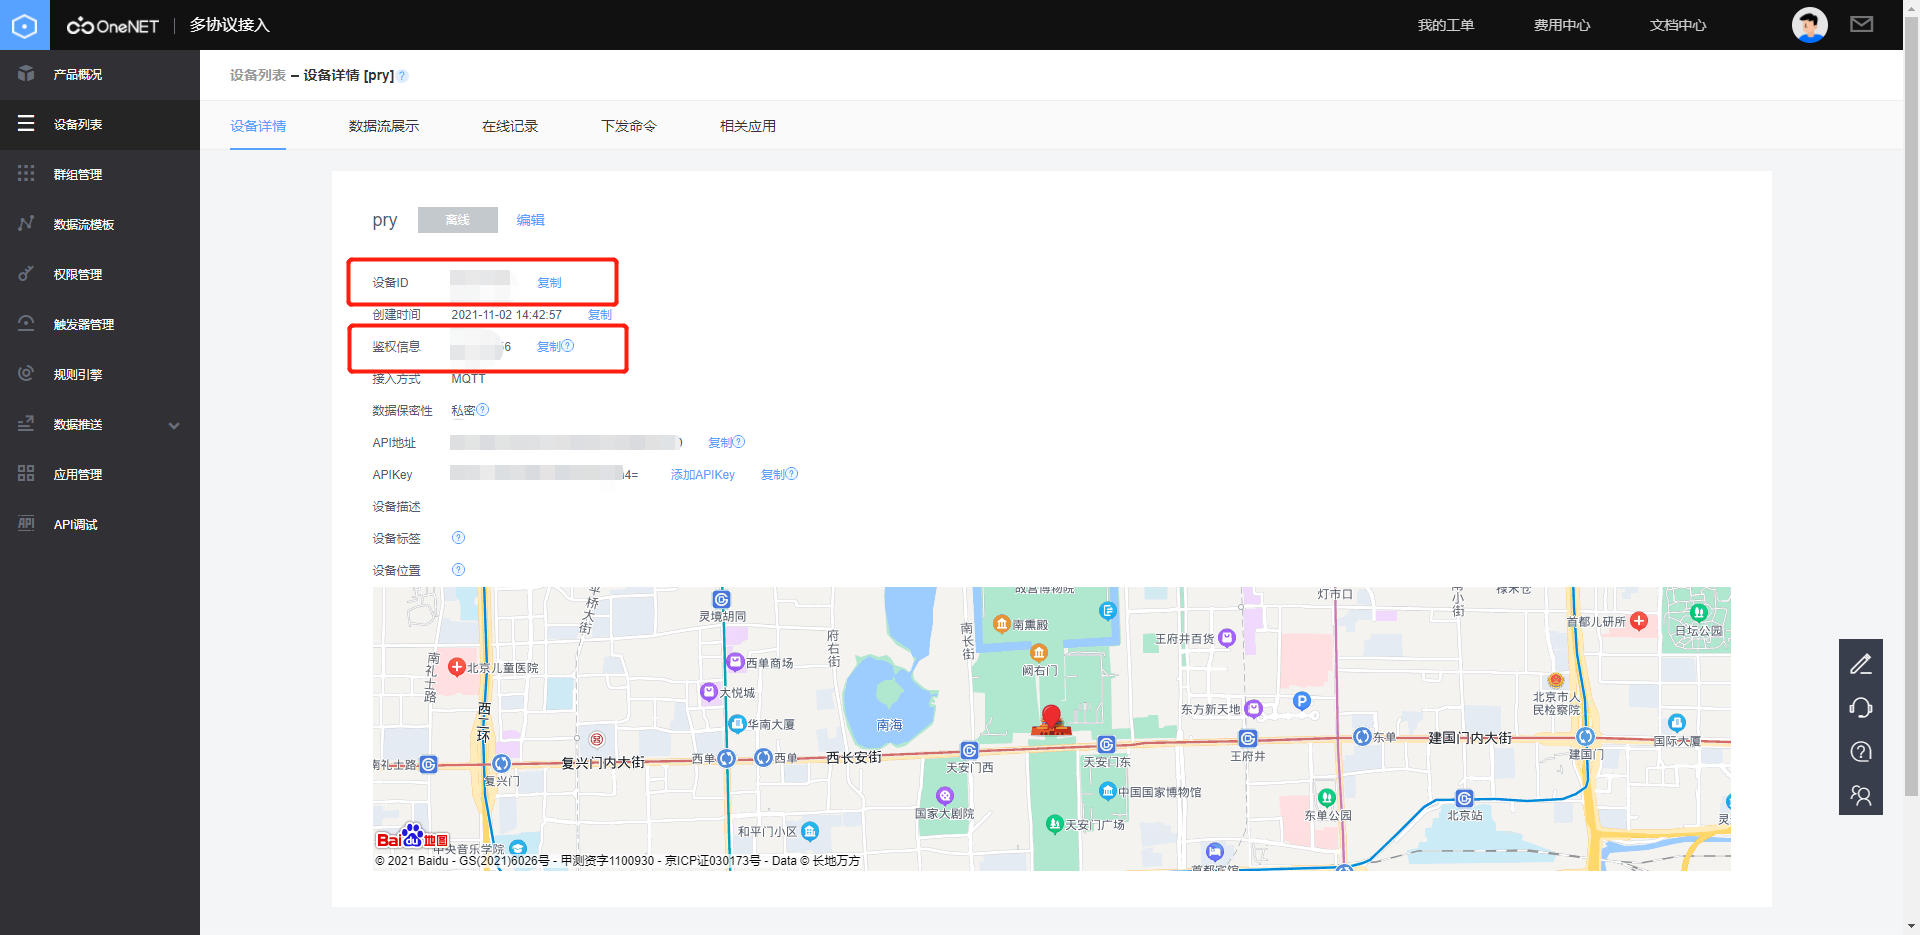
Task: Click the customer support headset icon
Action: 1861,707
